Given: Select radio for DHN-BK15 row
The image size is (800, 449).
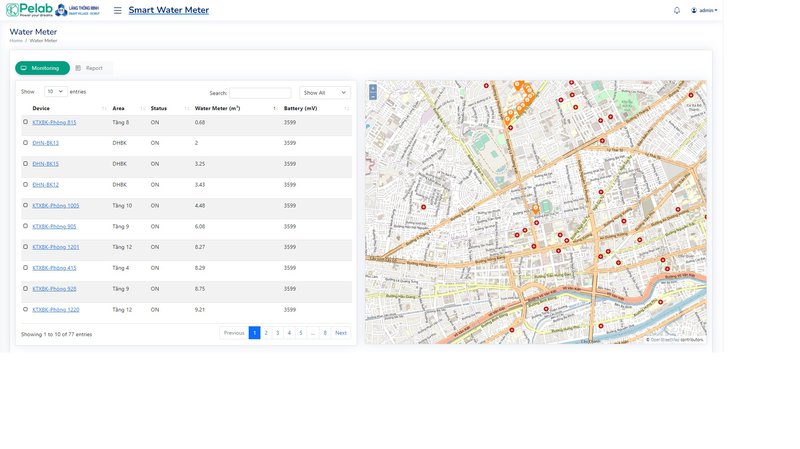Looking at the screenshot, I should point(26,164).
